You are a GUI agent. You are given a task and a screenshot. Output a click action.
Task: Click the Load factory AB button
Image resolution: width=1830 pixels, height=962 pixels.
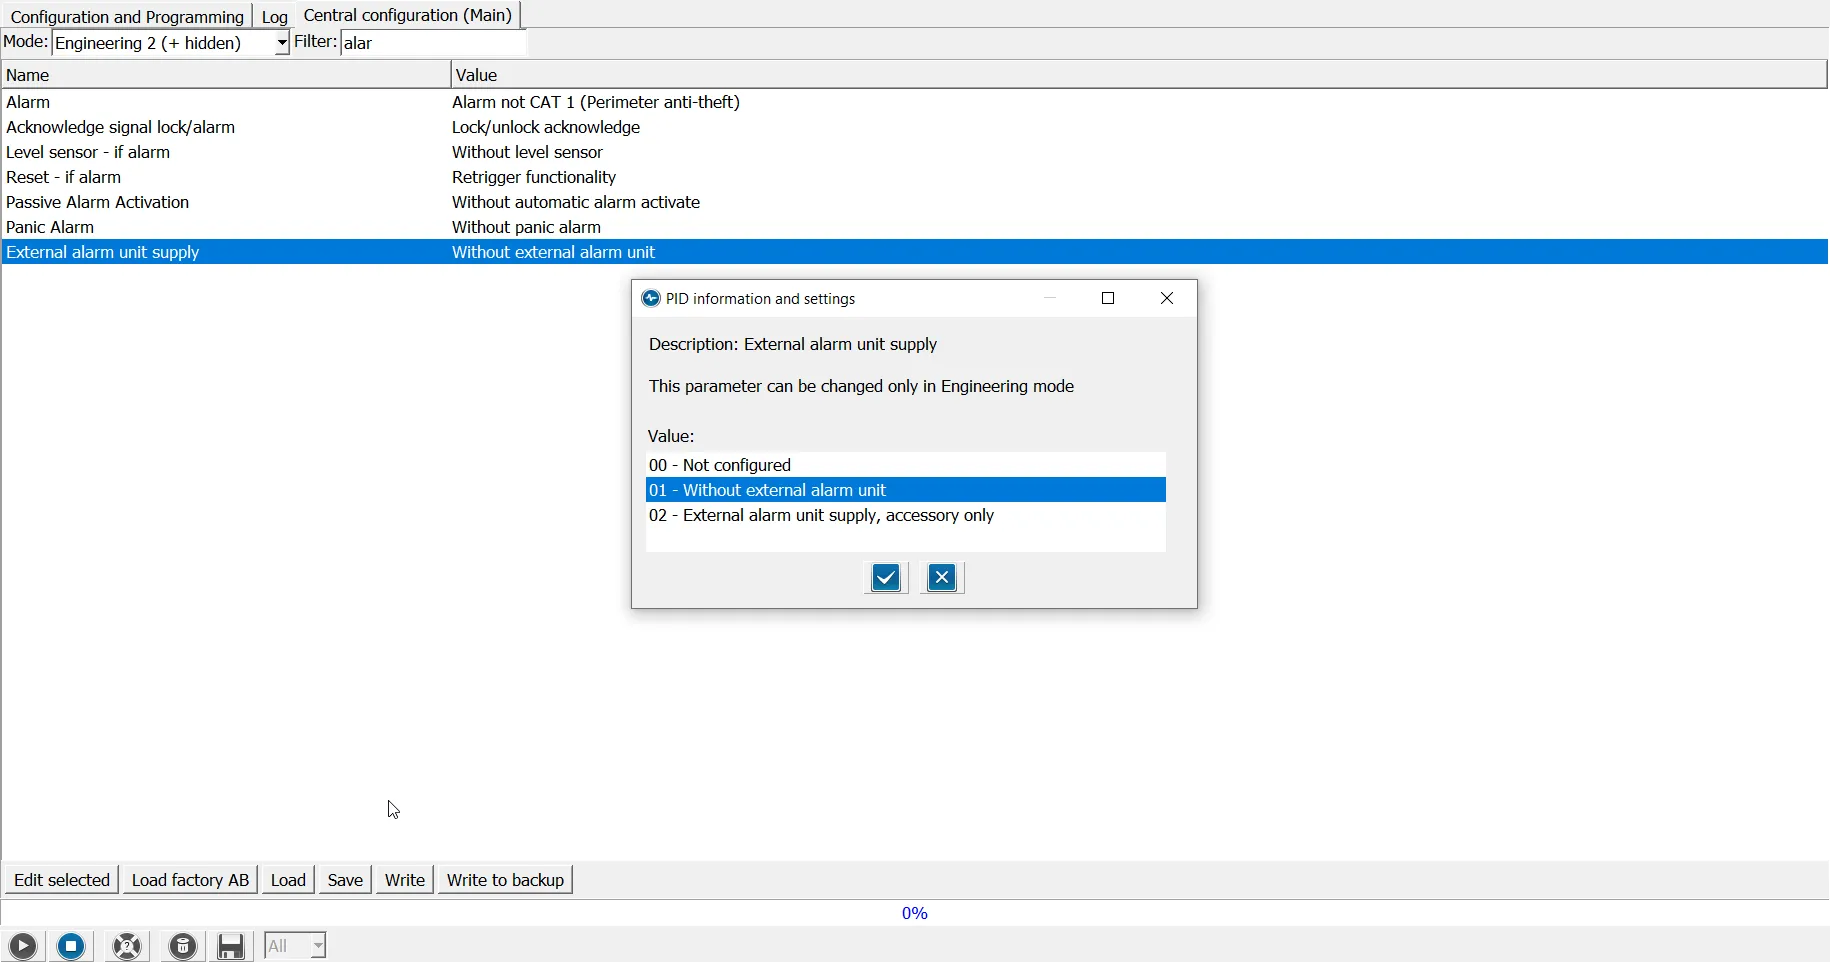tap(190, 880)
